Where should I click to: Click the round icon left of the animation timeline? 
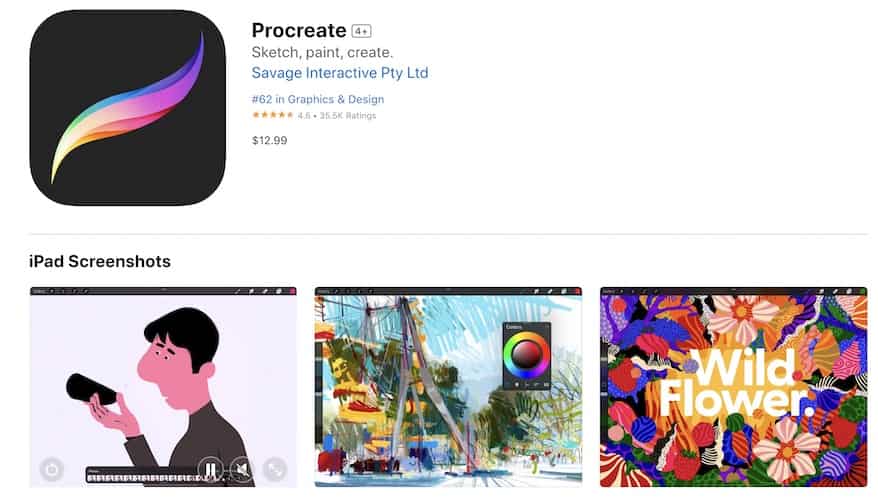click(x=52, y=469)
